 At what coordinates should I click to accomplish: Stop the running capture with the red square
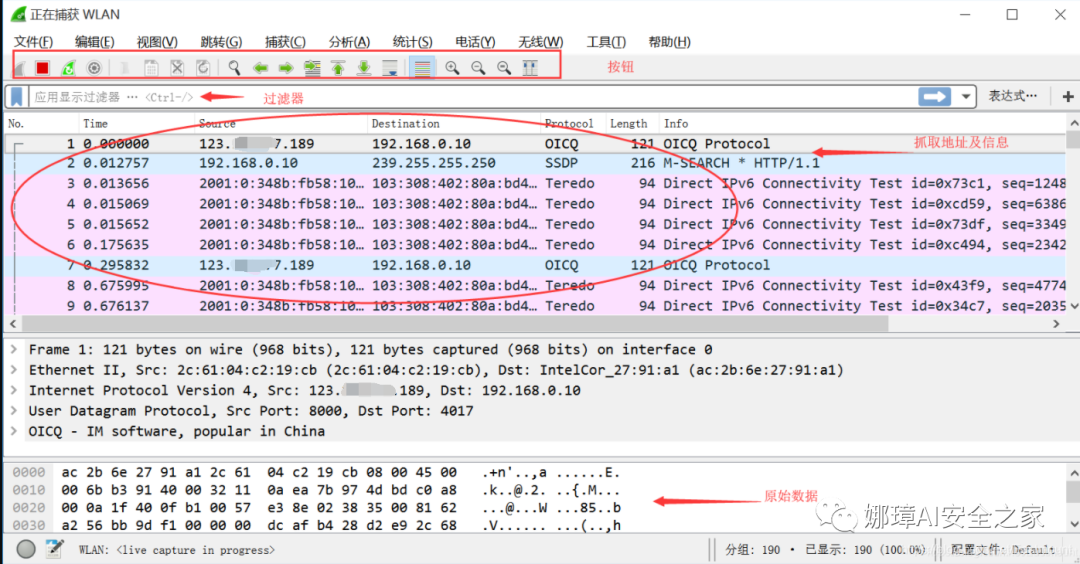(x=43, y=67)
